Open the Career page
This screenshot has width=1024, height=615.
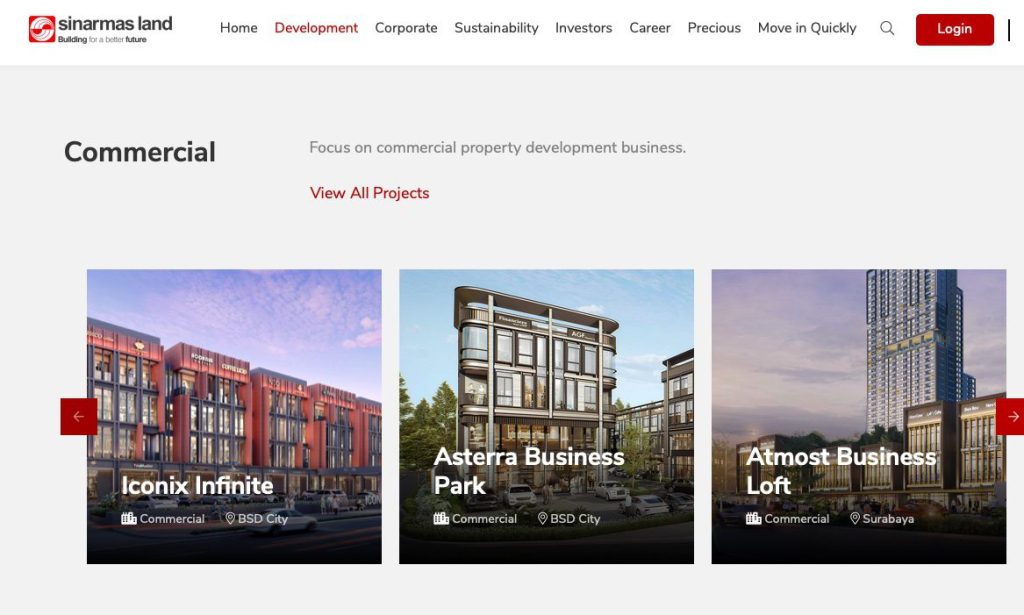650,28
